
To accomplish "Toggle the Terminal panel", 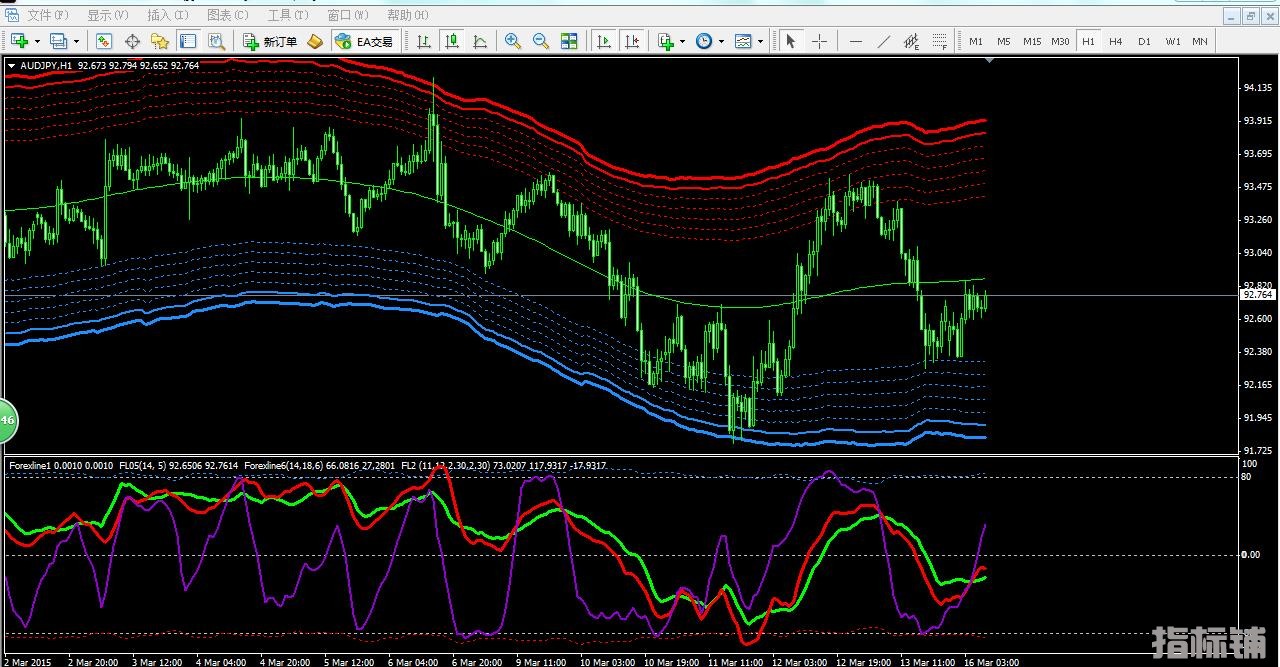I will [187, 41].
